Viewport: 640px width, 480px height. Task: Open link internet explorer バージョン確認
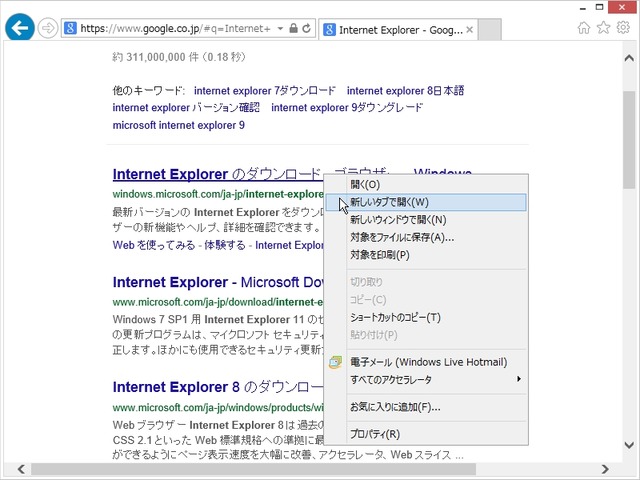(x=186, y=108)
